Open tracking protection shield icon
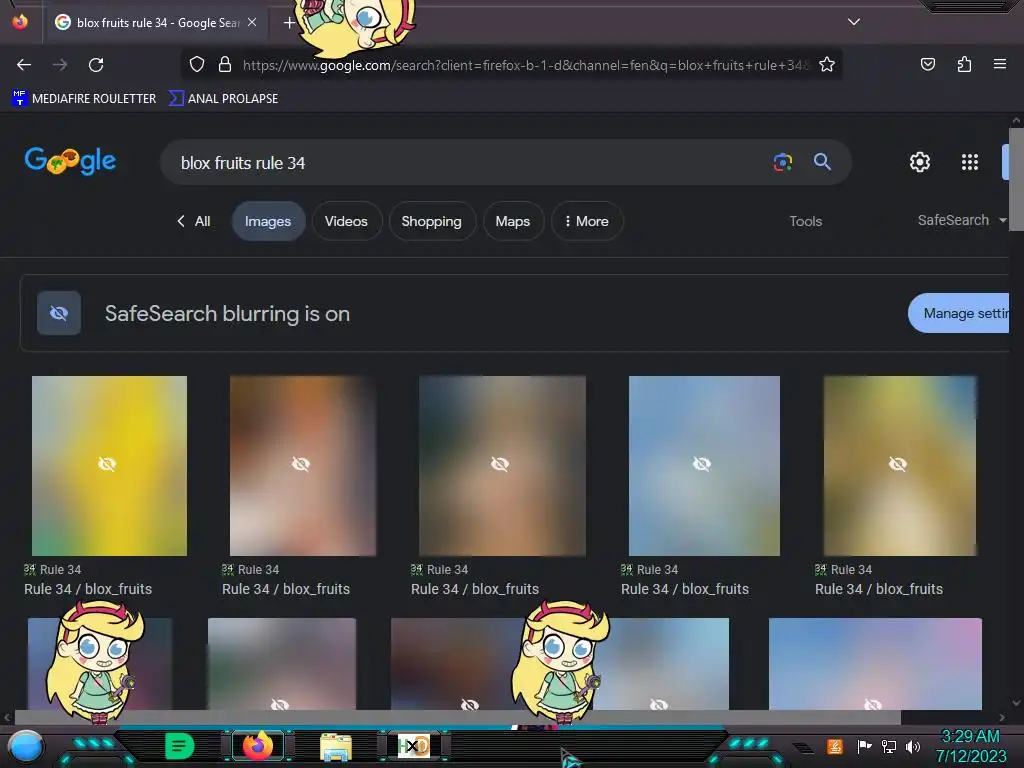 point(197,64)
